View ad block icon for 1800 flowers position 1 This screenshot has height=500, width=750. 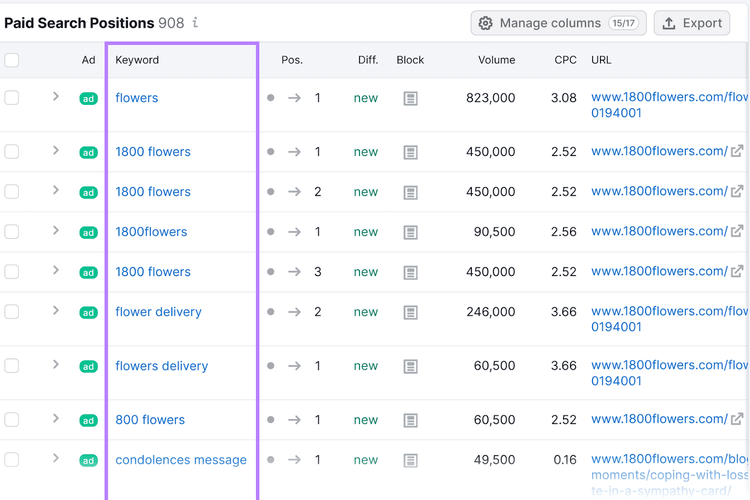point(410,153)
